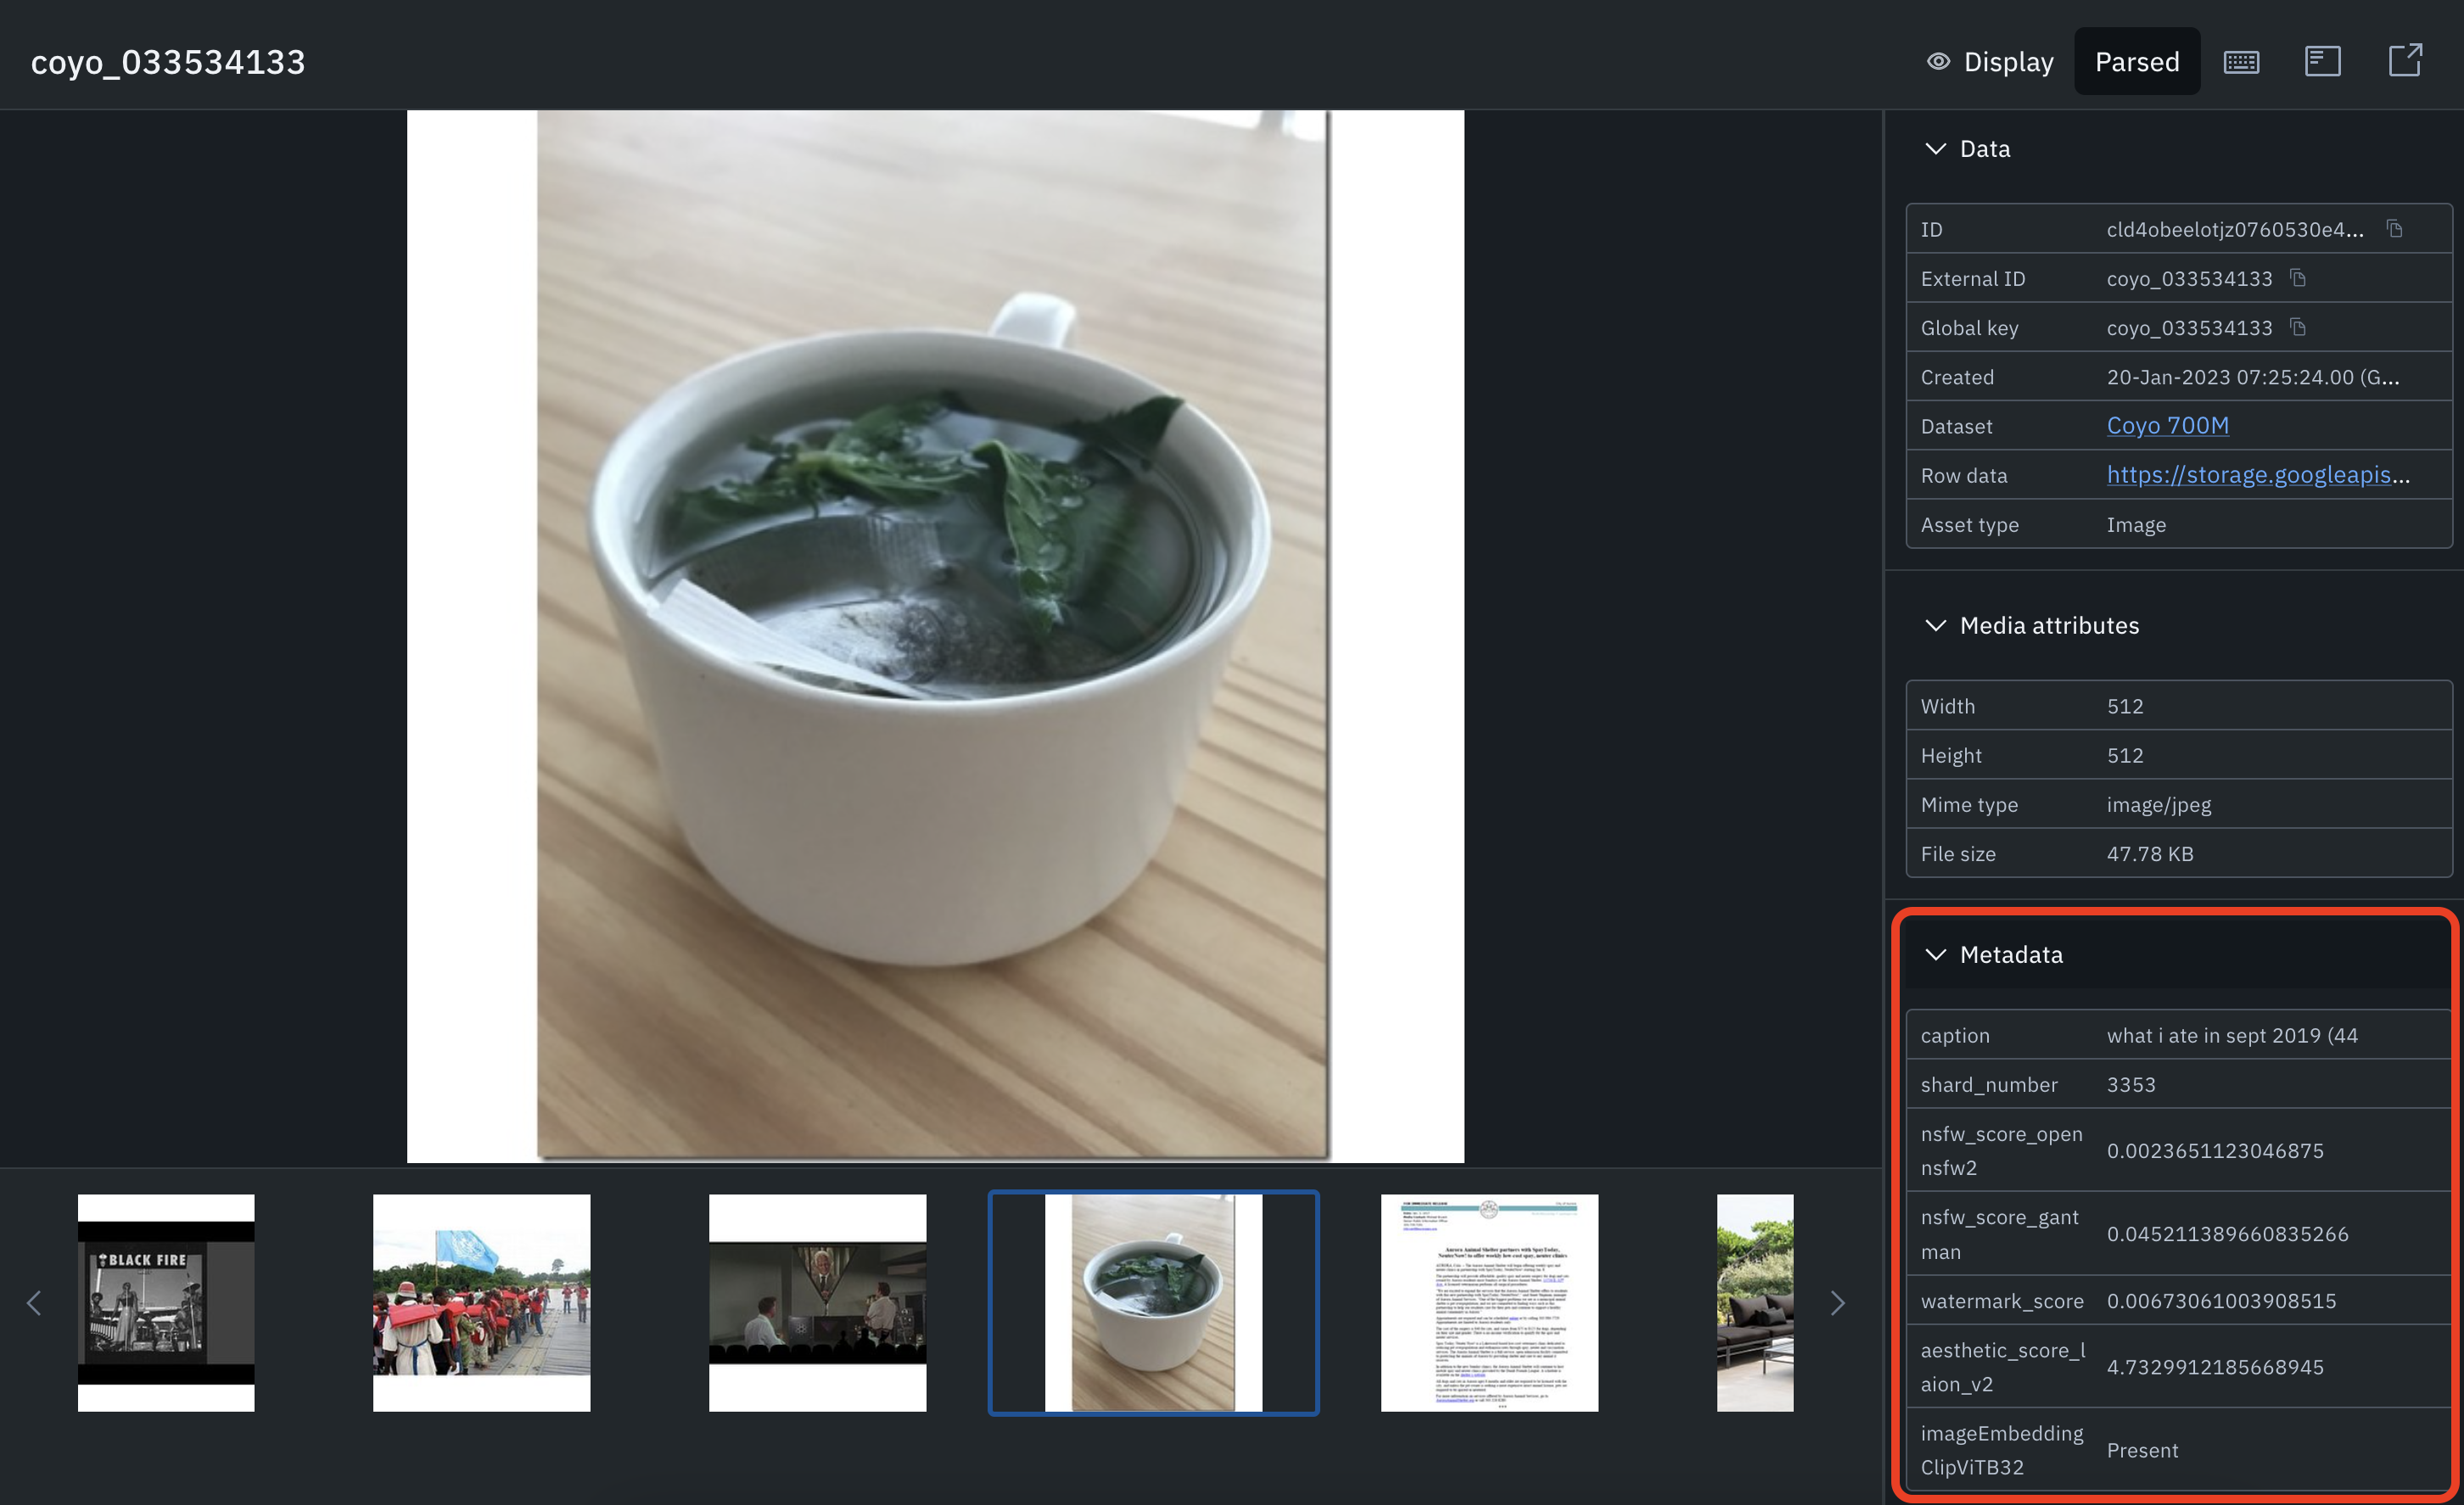Click the panel layout icon in header
Image resolution: width=2464 pixels, height=1505 pixels.
pyautogui.click(x=2322, y=62)
